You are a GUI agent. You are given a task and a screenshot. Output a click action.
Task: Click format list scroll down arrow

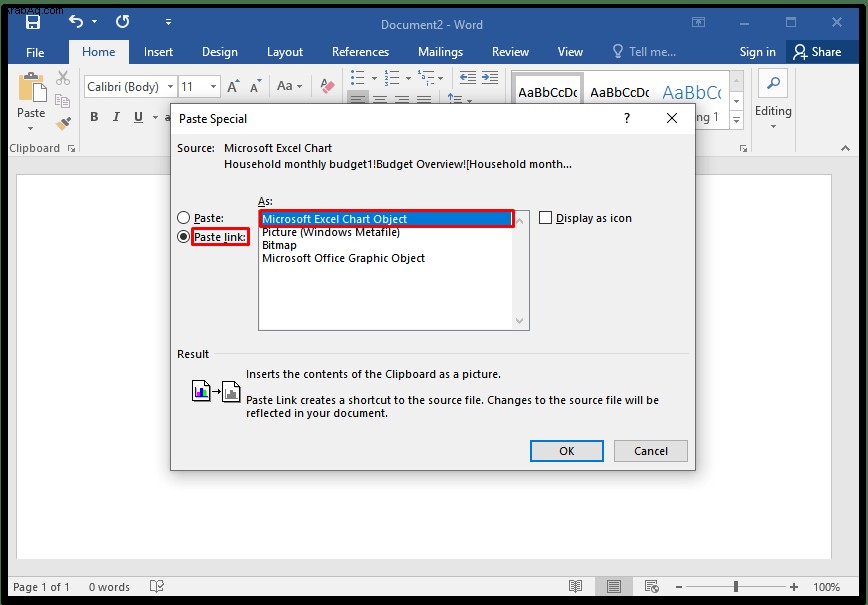coord(519,320)
